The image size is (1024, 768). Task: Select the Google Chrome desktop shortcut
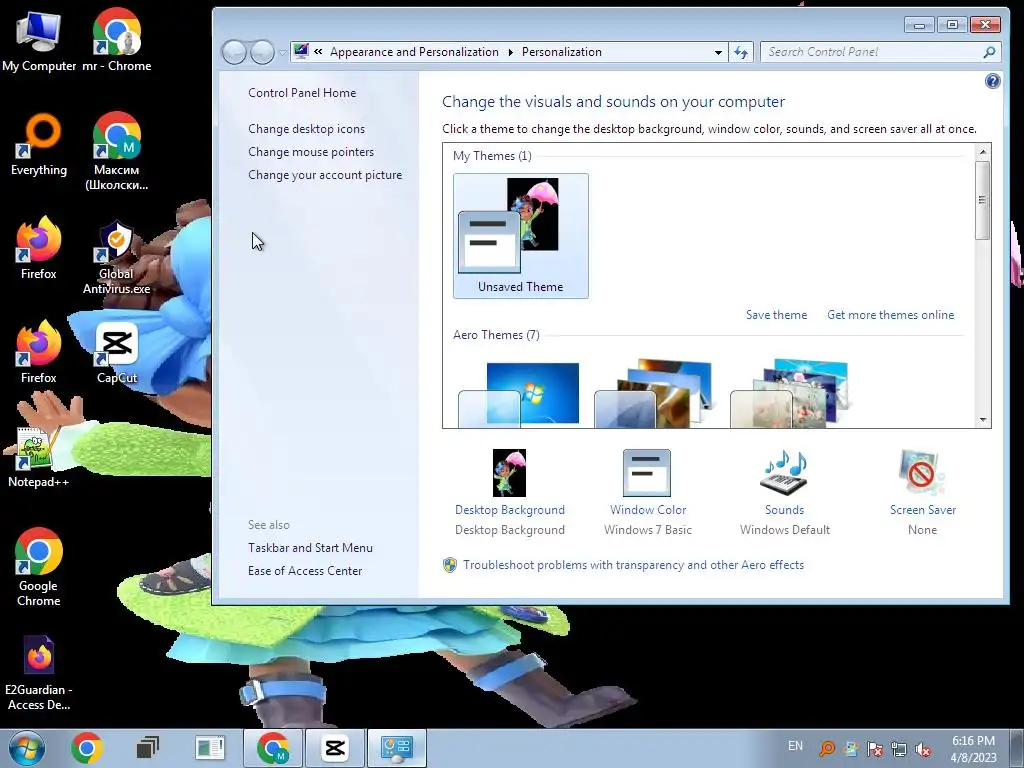pos(39,567)
